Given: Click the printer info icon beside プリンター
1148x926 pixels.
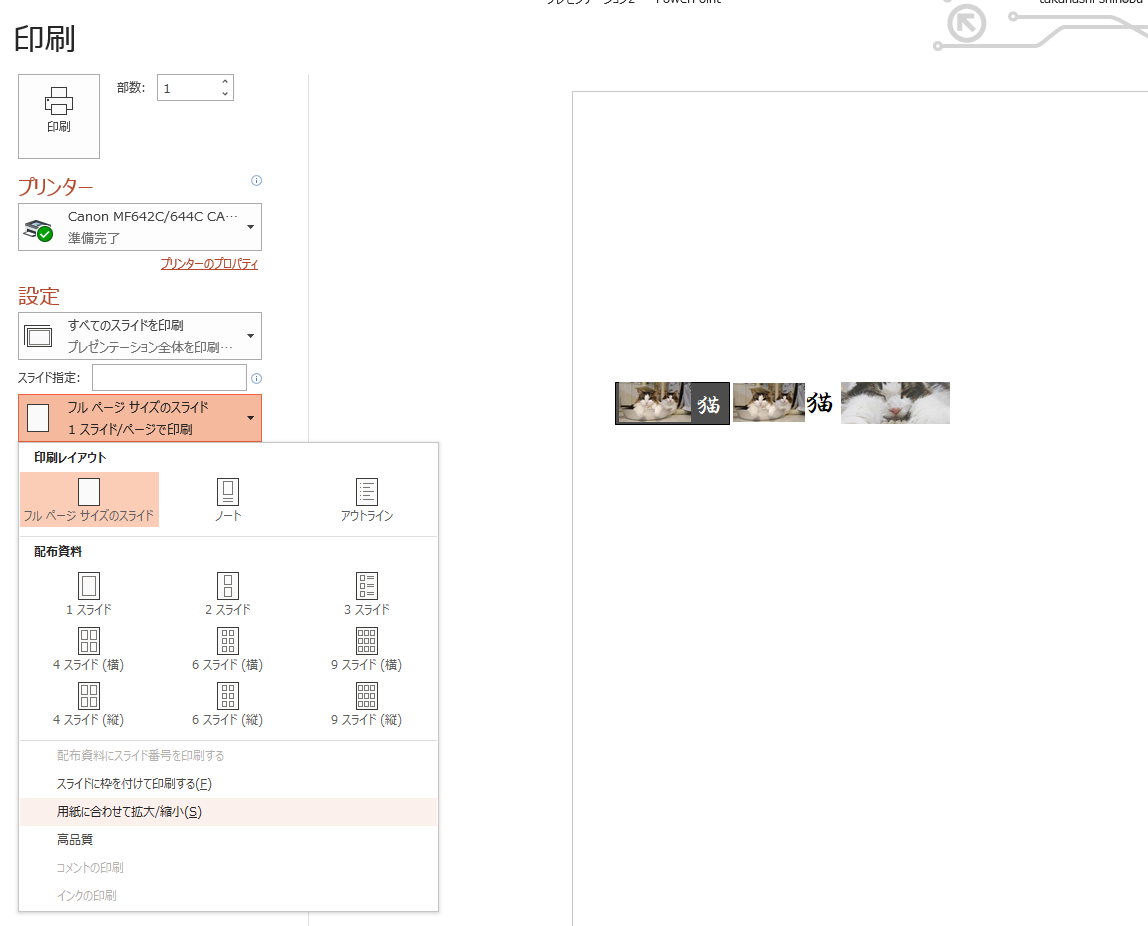Looking at the screenshot, I should click(256, 181).
